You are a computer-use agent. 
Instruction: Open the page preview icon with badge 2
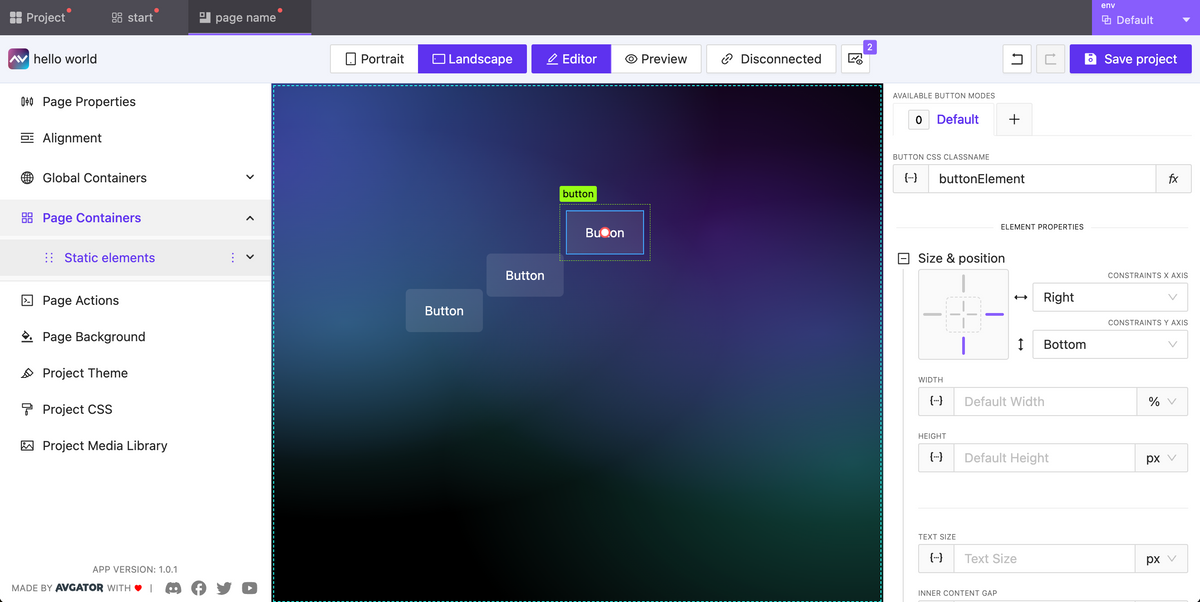tap(855, 59)
